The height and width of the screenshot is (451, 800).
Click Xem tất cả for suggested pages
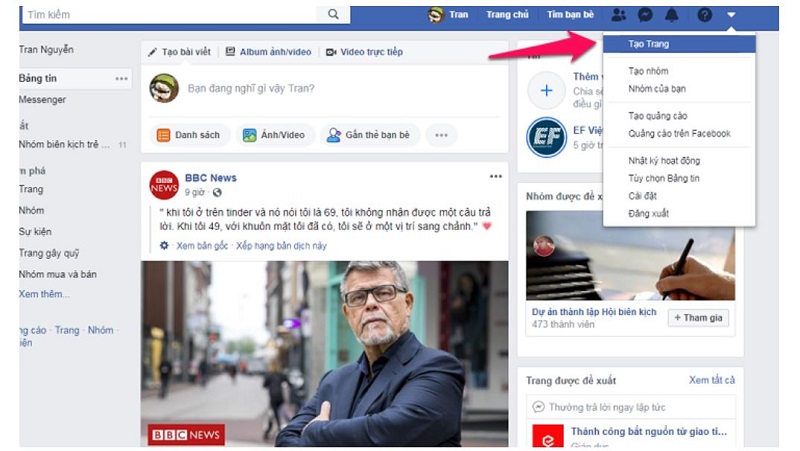712,380
